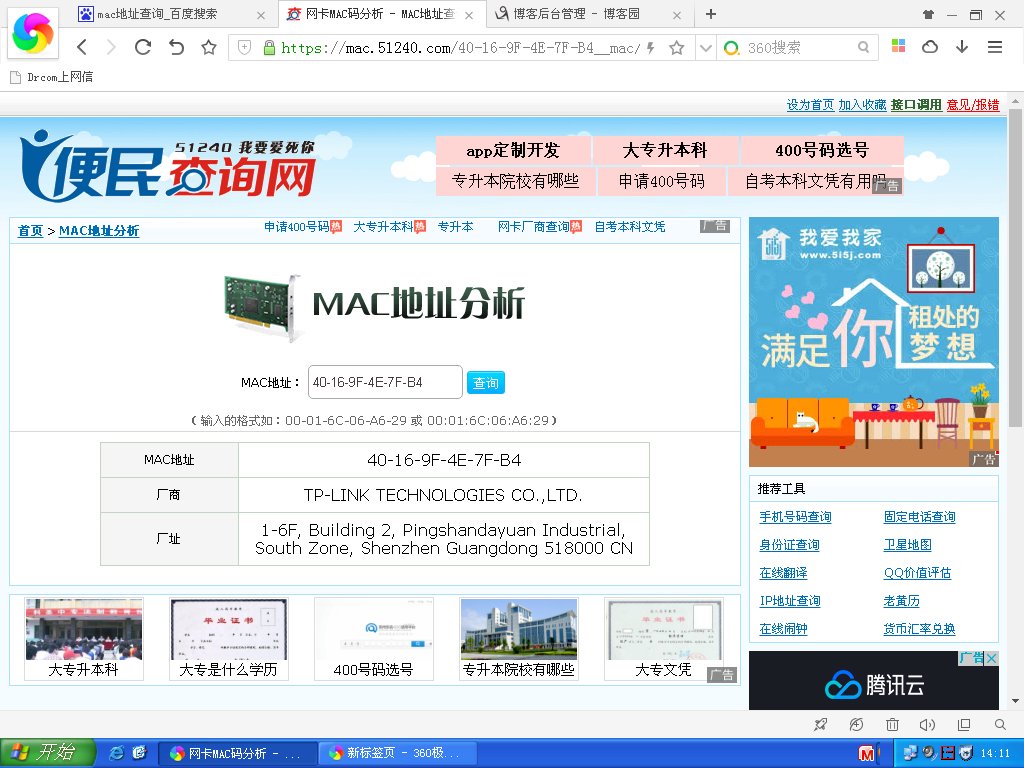Screen dimensions: 1024x768
Task: Click into the MAC地址 input field
Action: tap(385, 382)
